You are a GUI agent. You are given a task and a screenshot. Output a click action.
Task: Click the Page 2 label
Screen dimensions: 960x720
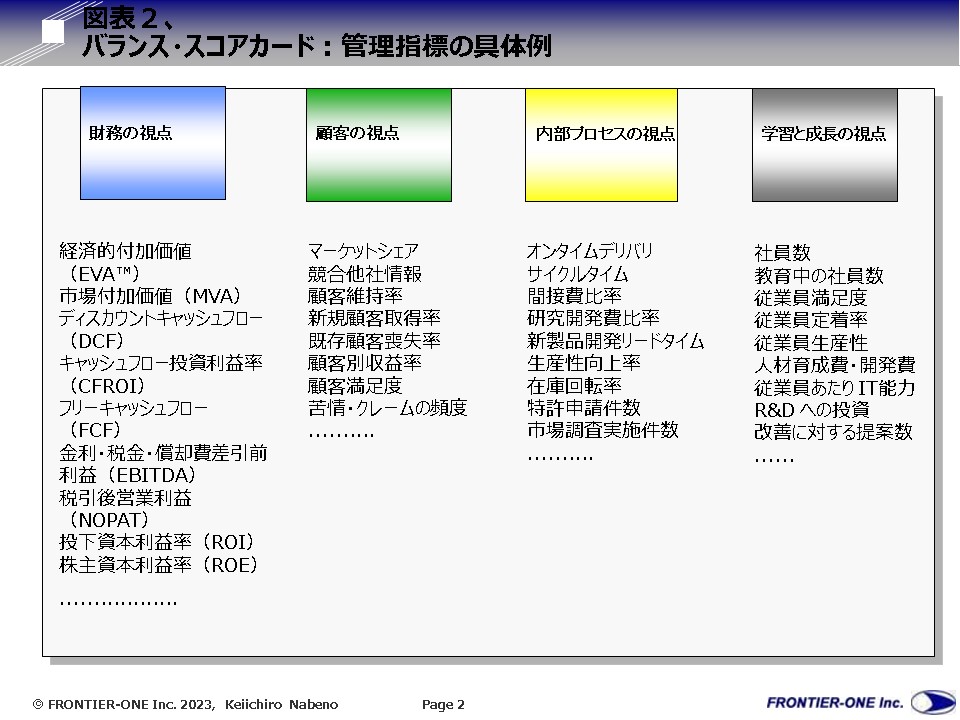point(443,705)
